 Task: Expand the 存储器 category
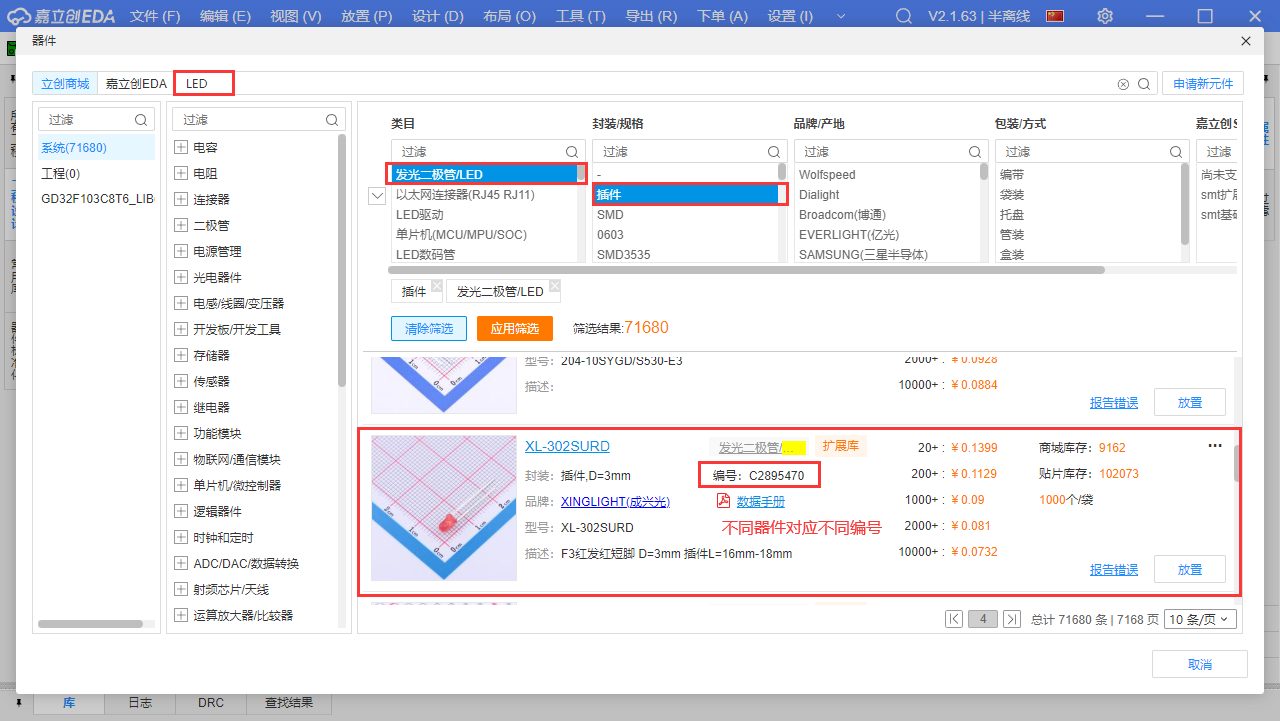point(181,355)
